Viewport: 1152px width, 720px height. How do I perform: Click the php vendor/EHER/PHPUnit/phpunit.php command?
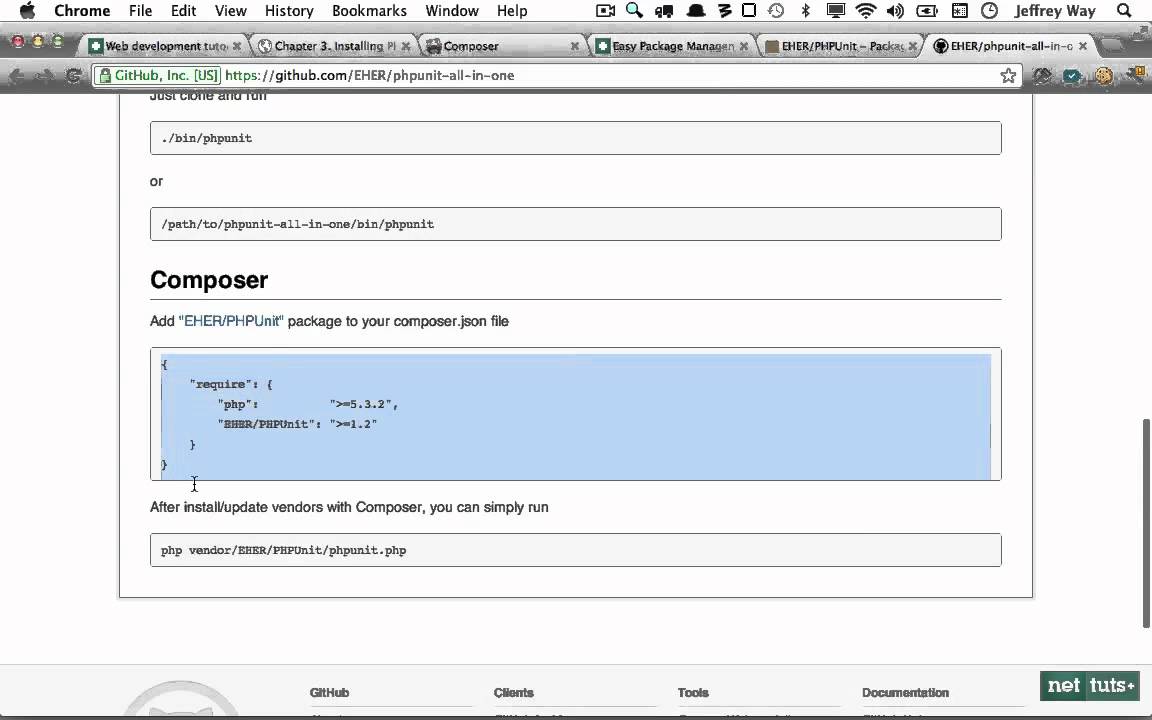(284, 550)
